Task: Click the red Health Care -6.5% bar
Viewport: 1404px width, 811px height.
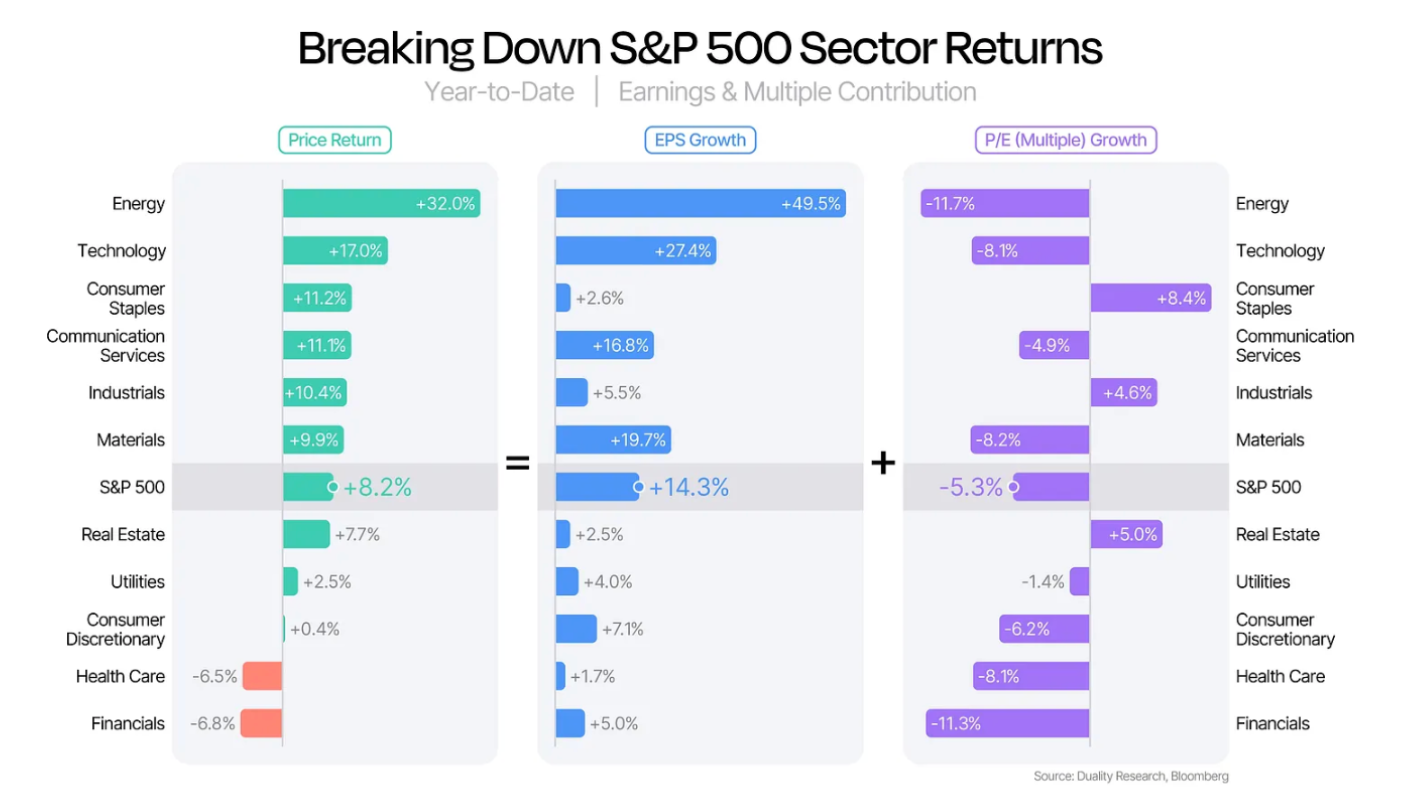Action: tap(262, 676)
